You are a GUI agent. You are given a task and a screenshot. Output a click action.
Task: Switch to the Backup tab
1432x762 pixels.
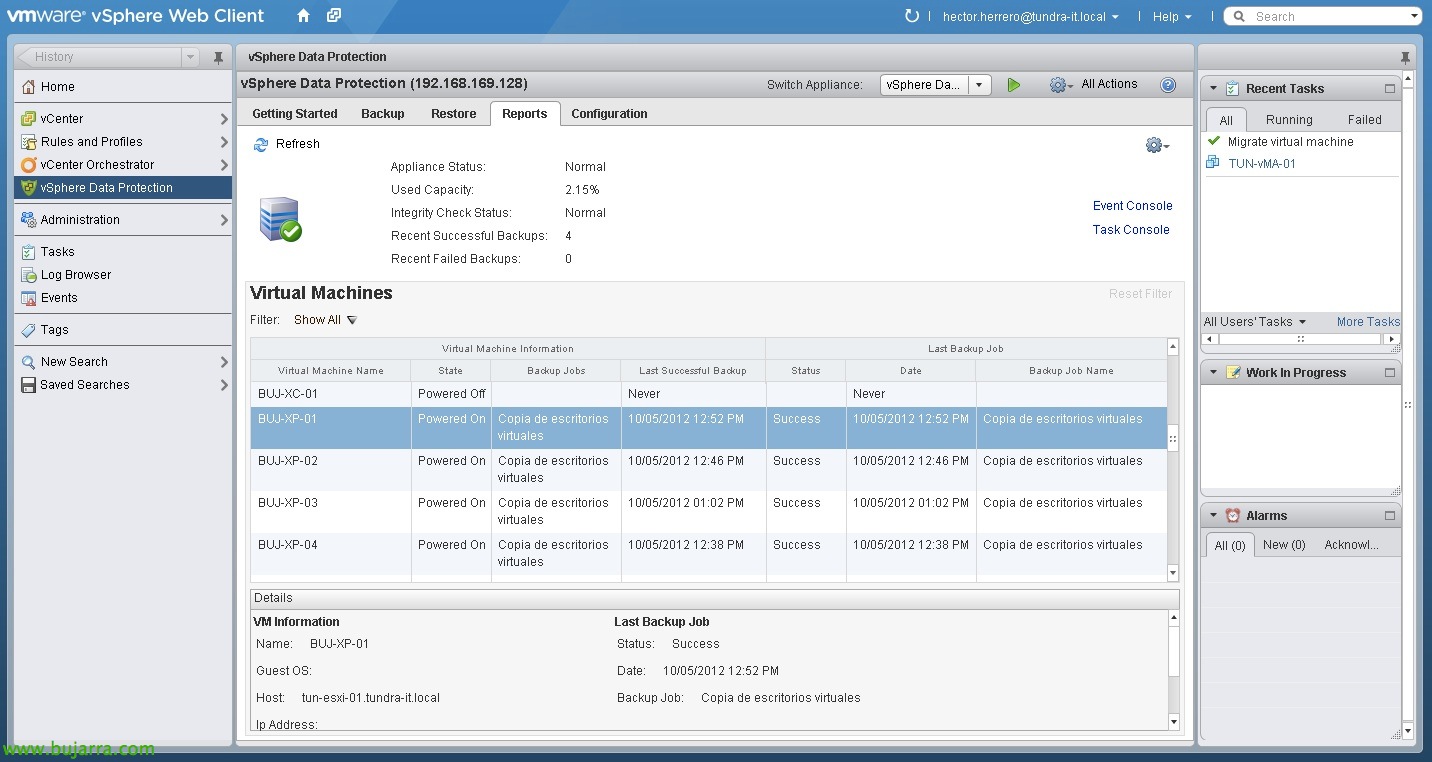point(383,114)
